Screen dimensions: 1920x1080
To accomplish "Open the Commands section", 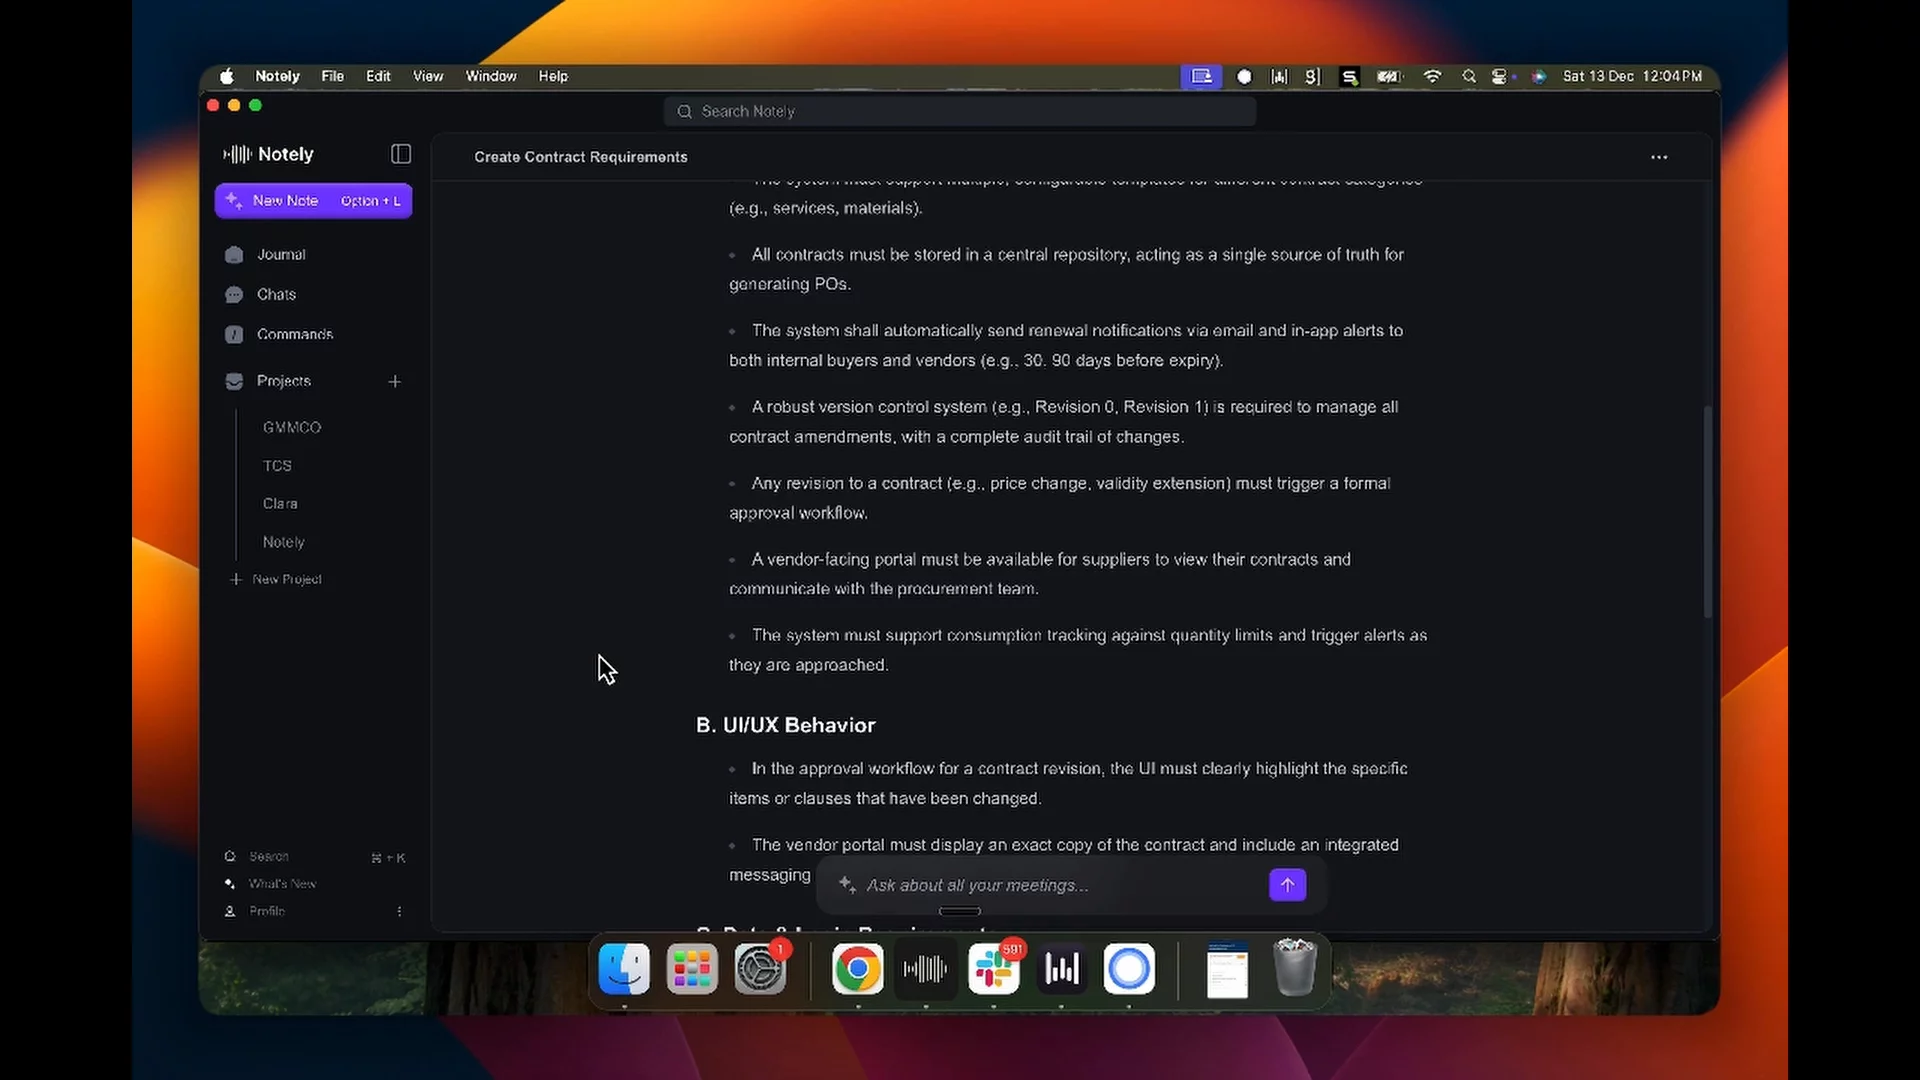I will point(294,335).
